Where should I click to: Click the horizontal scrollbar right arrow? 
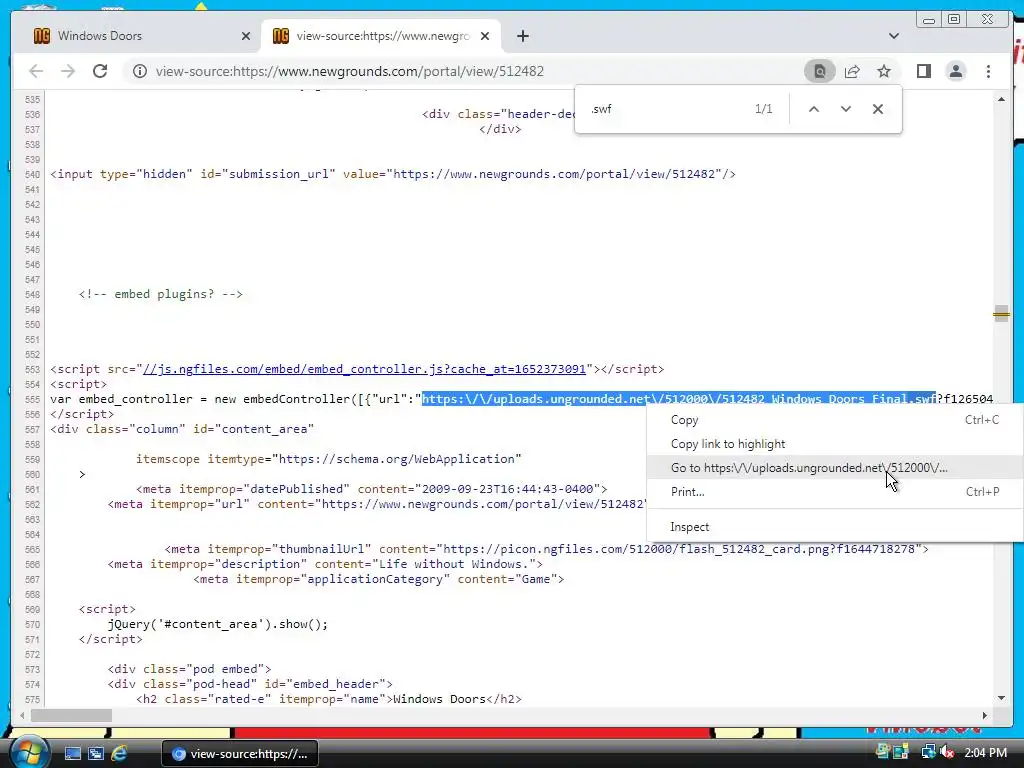[985, 715]
